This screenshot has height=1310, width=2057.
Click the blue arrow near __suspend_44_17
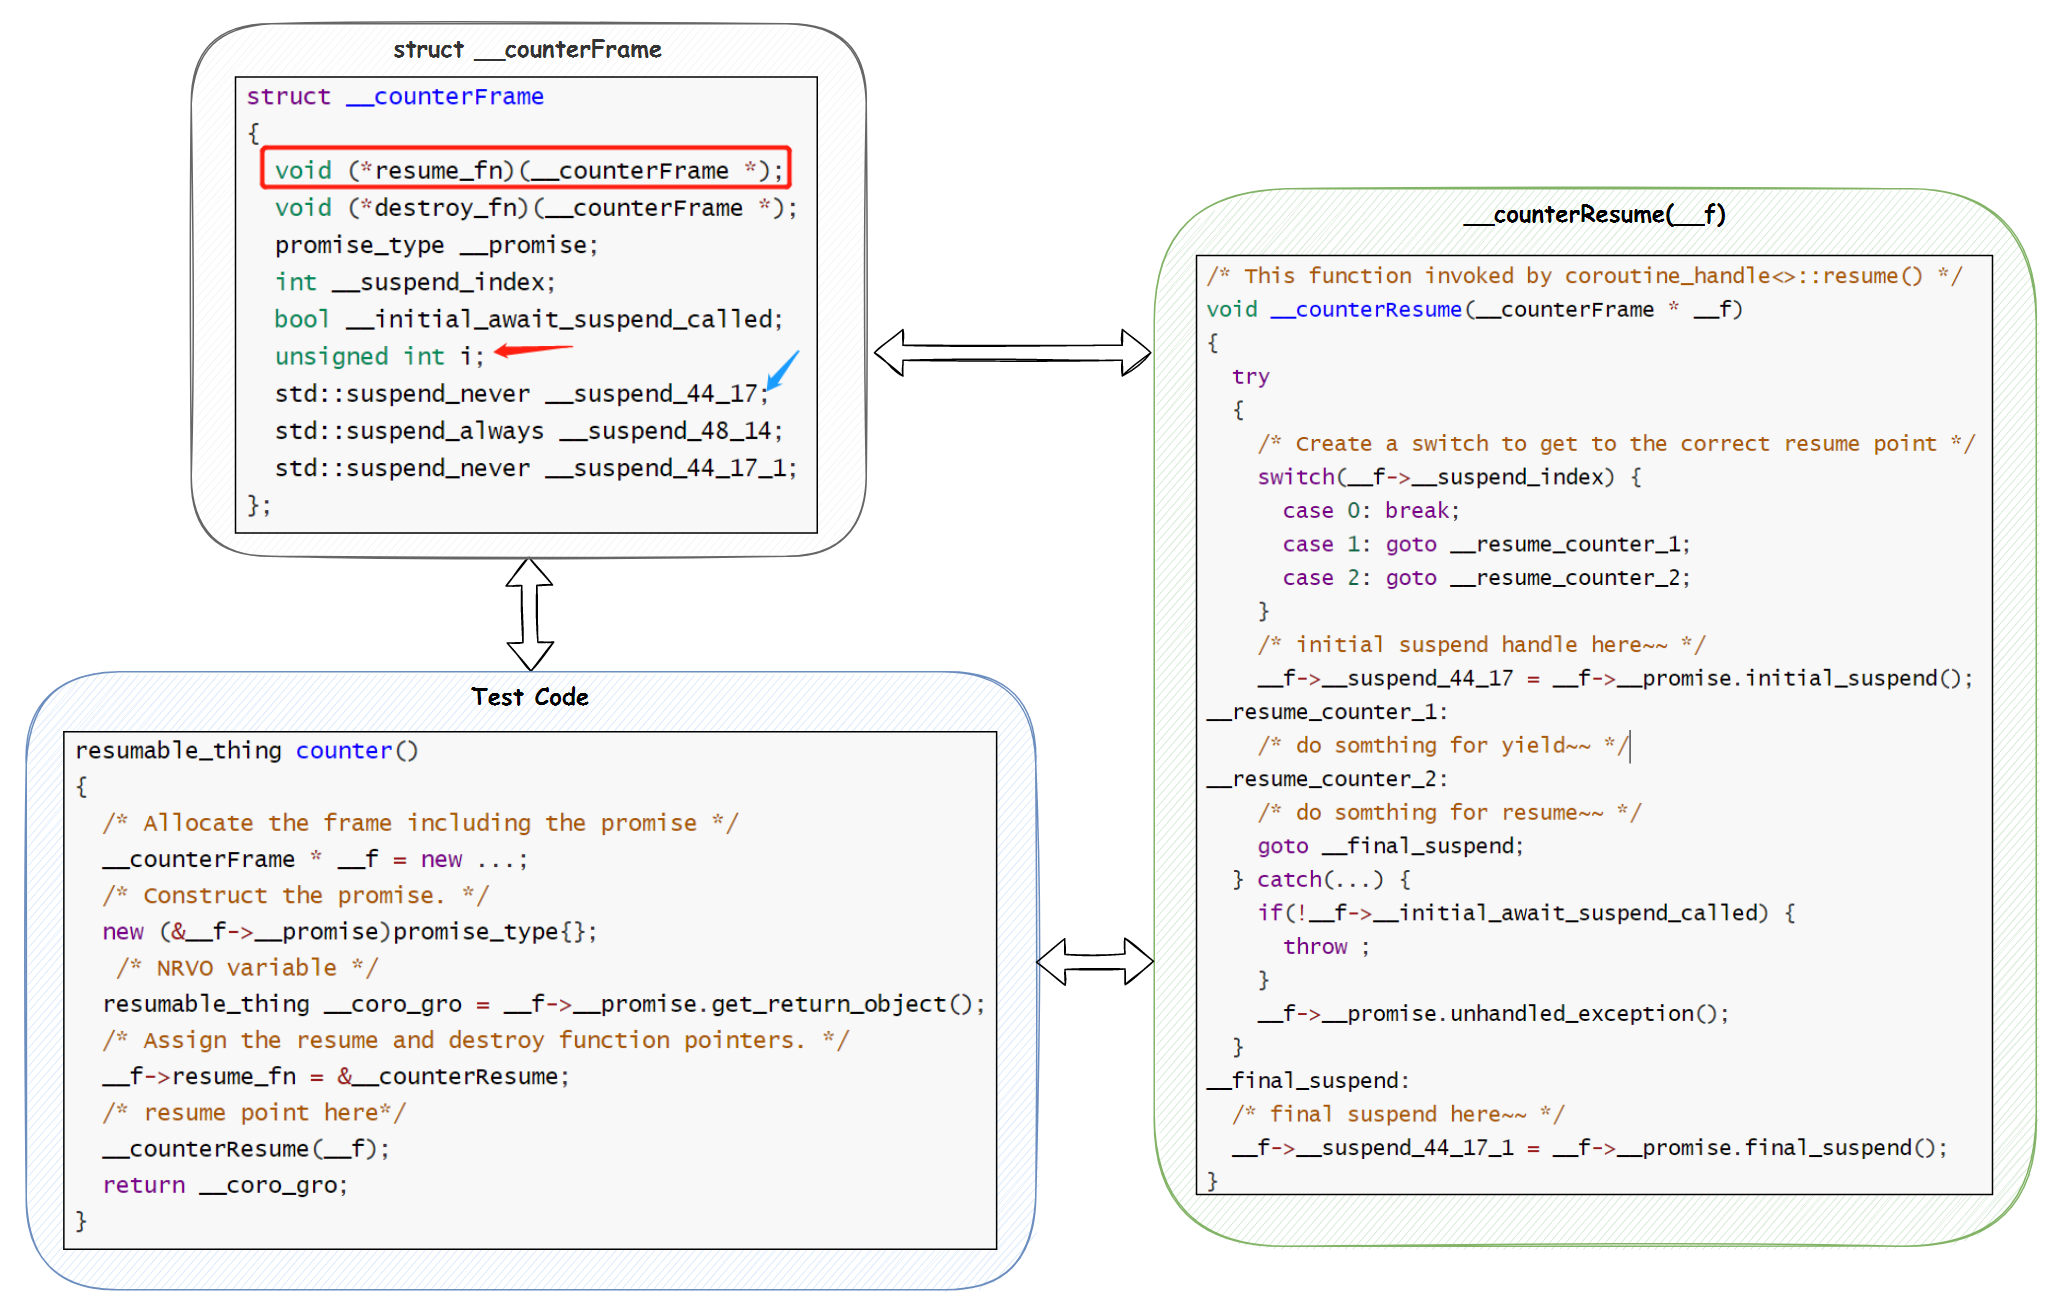(782, 370)
